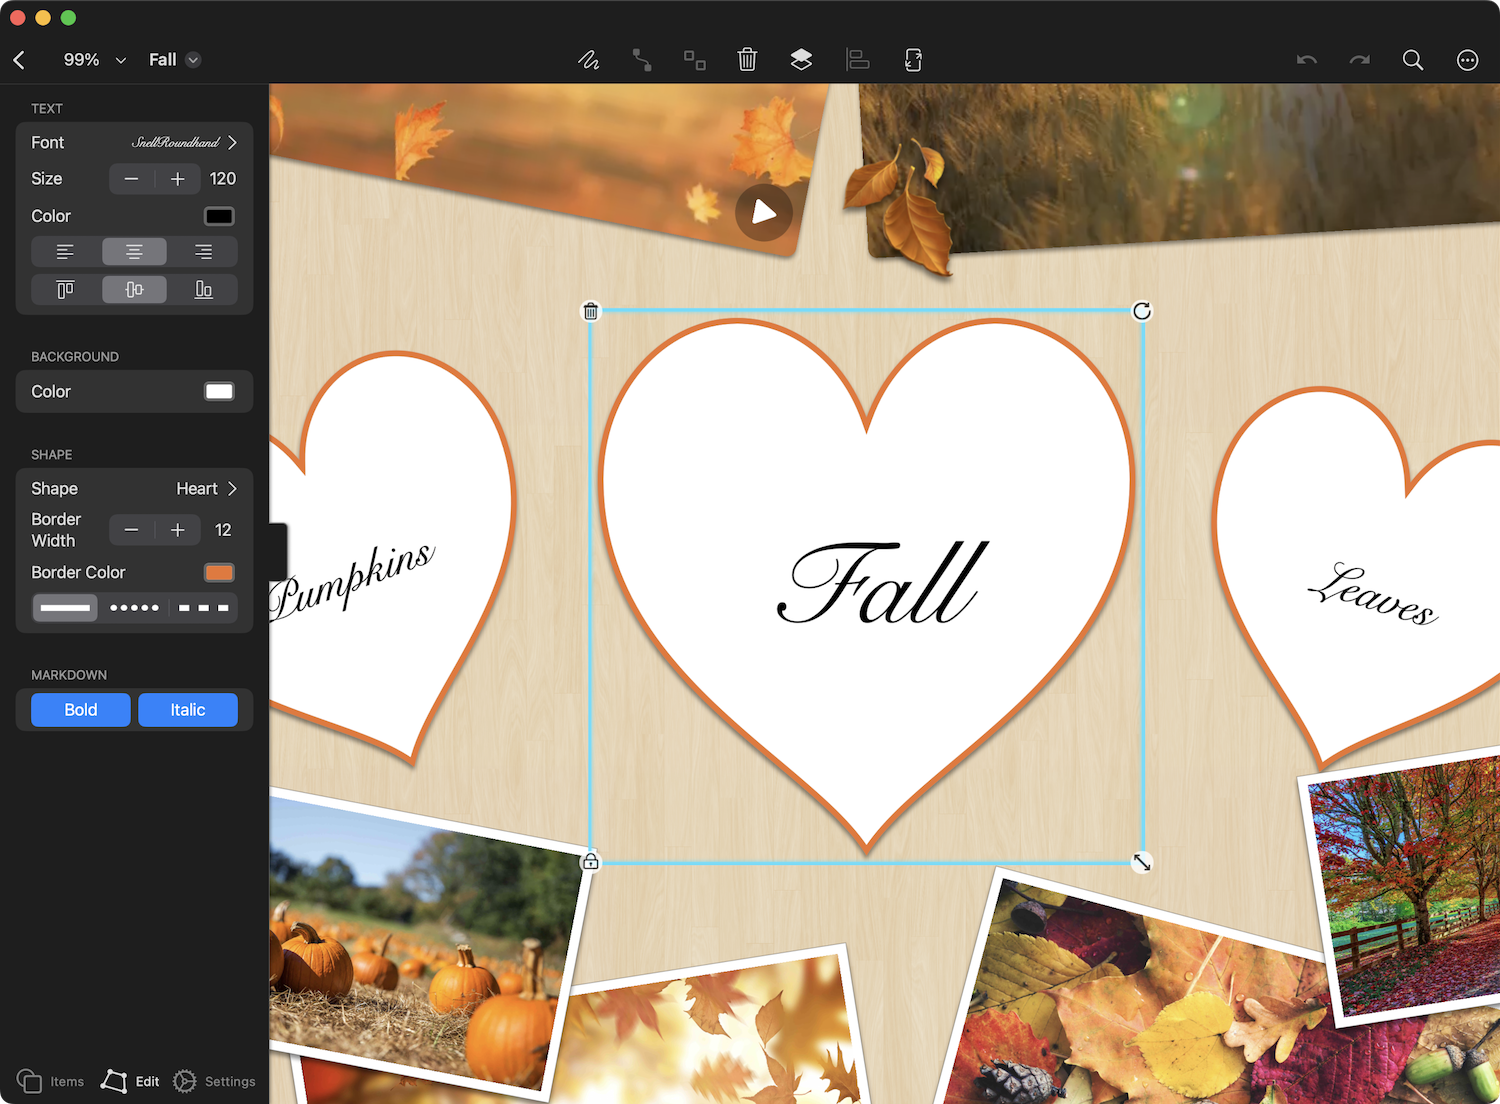Viewport: 1500px width, 1104px height.
Task: Open the Shape picker showing Heart
Action: coord(134,489)
